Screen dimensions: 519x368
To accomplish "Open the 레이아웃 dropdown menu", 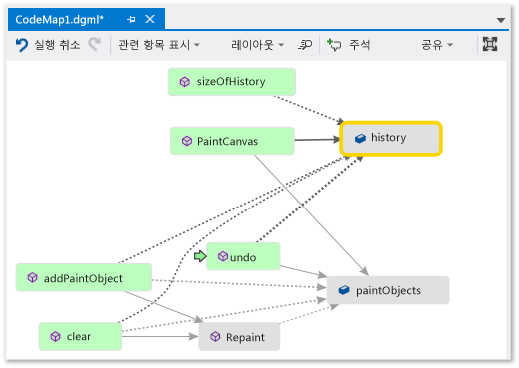I will click(x=257, y=45).
